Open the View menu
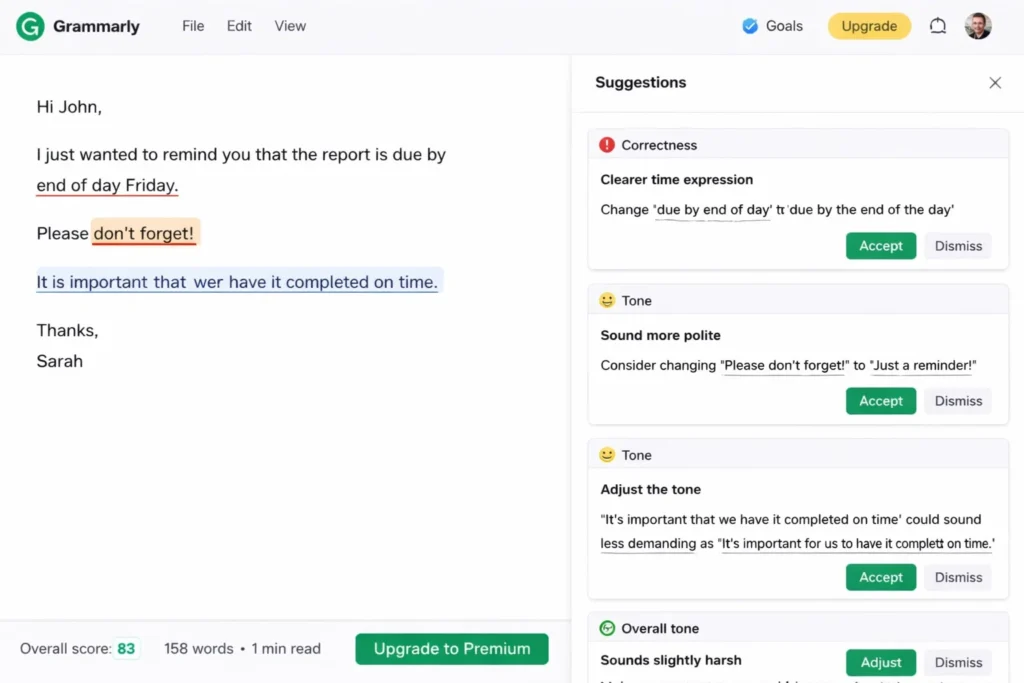Viewport: 1024px width, 683px height. point(289,26)
